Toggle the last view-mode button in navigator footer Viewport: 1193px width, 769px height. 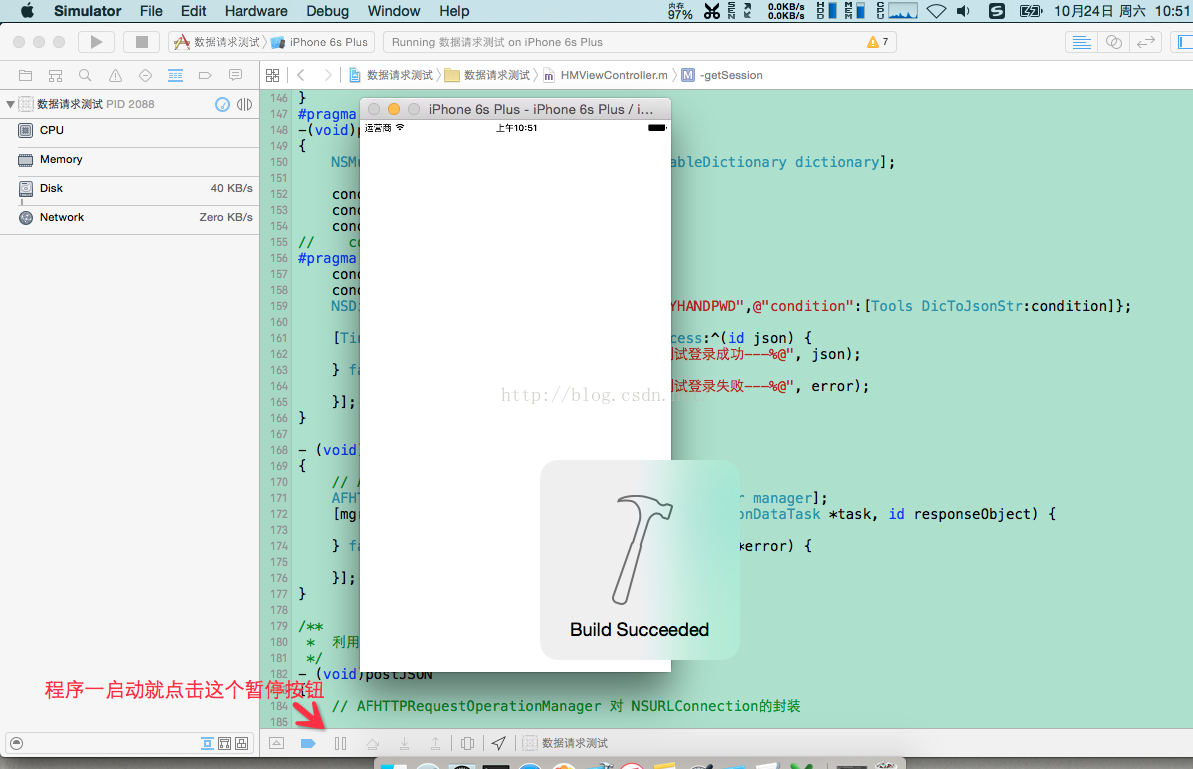[241, 744]
